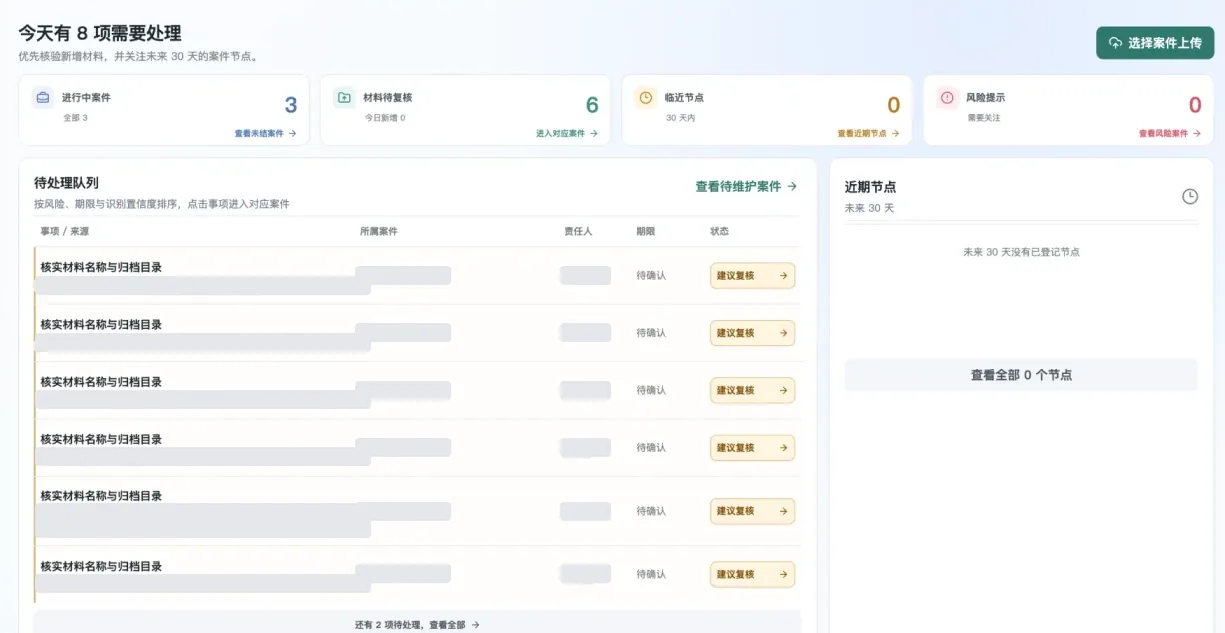Click the 今天有 8 项需要处理 heading

coord(100,34)
